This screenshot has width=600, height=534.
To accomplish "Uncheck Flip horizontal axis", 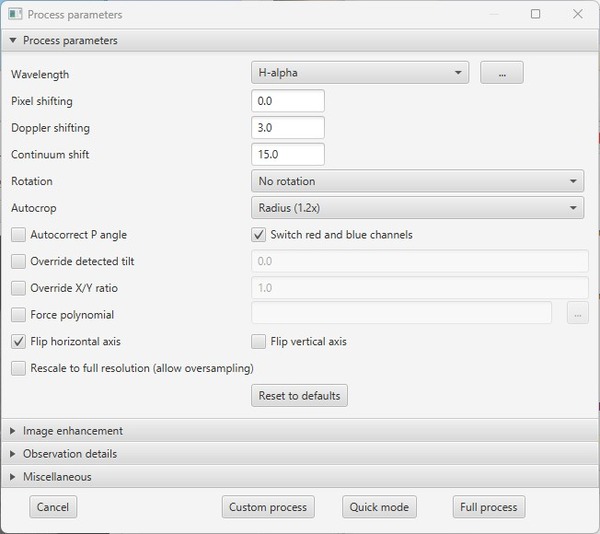I will point(18,342).
